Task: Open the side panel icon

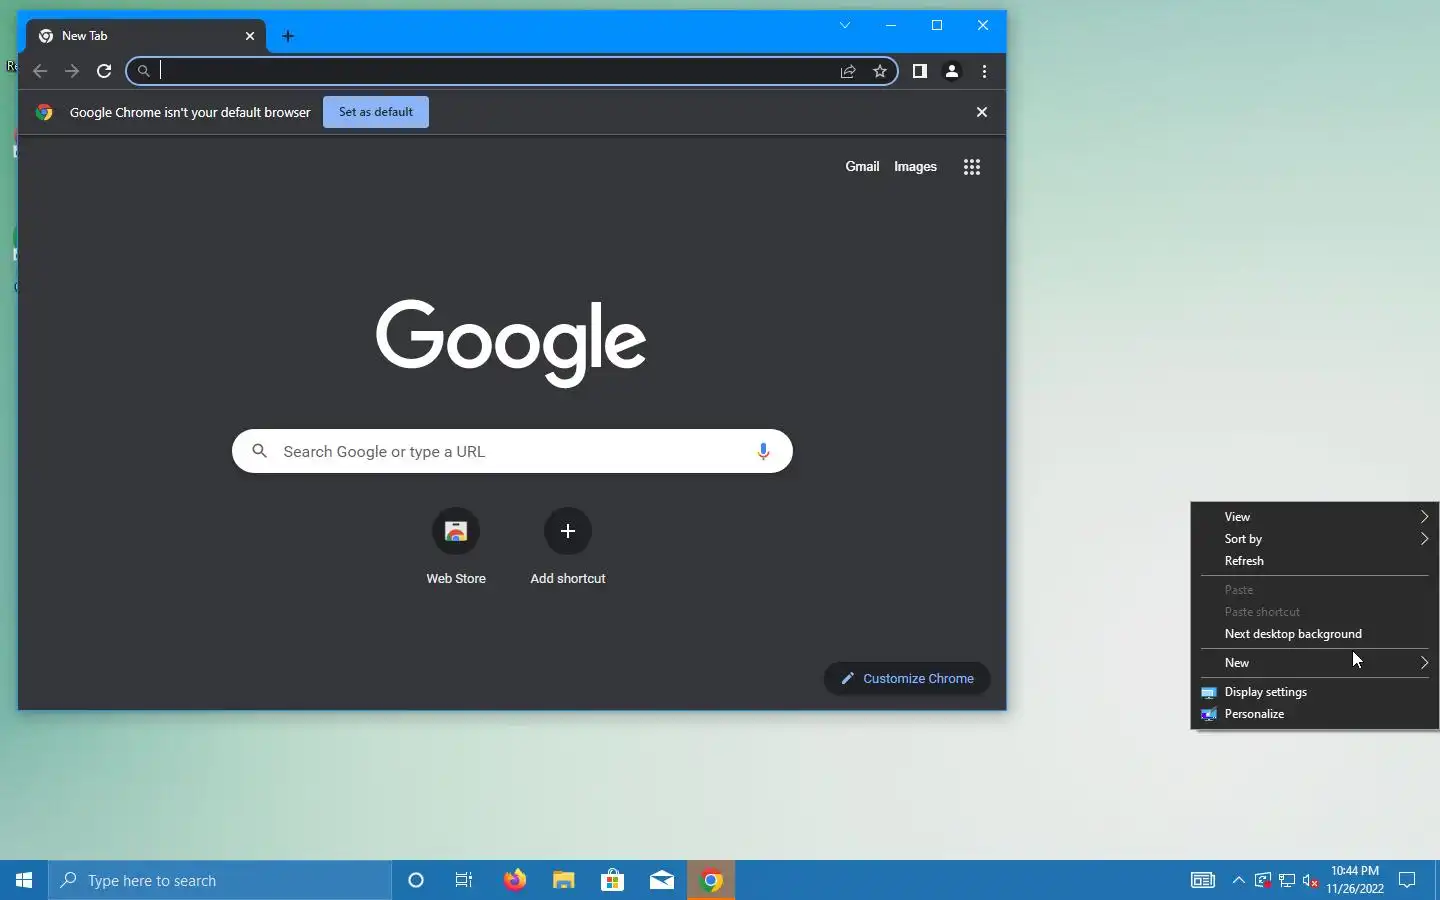Action: click(920, 71)
